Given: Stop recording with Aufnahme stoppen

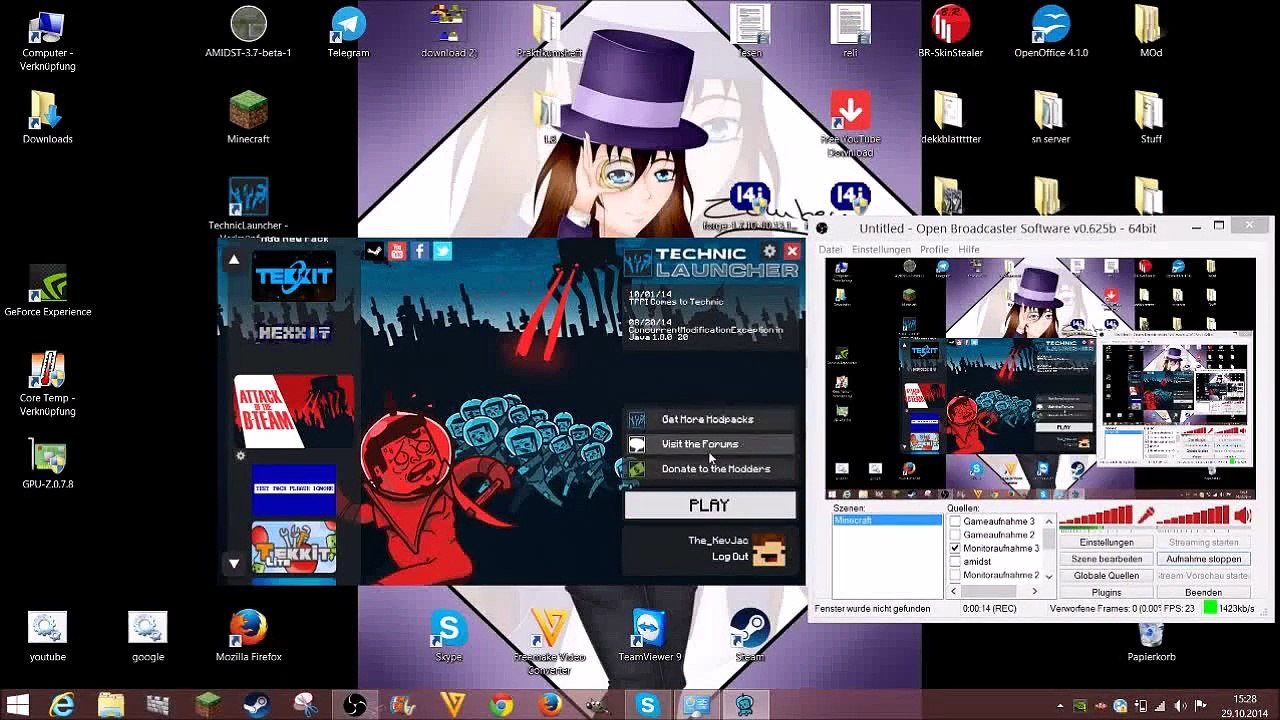Looking at the screenshot, I should click(1204, 559).
